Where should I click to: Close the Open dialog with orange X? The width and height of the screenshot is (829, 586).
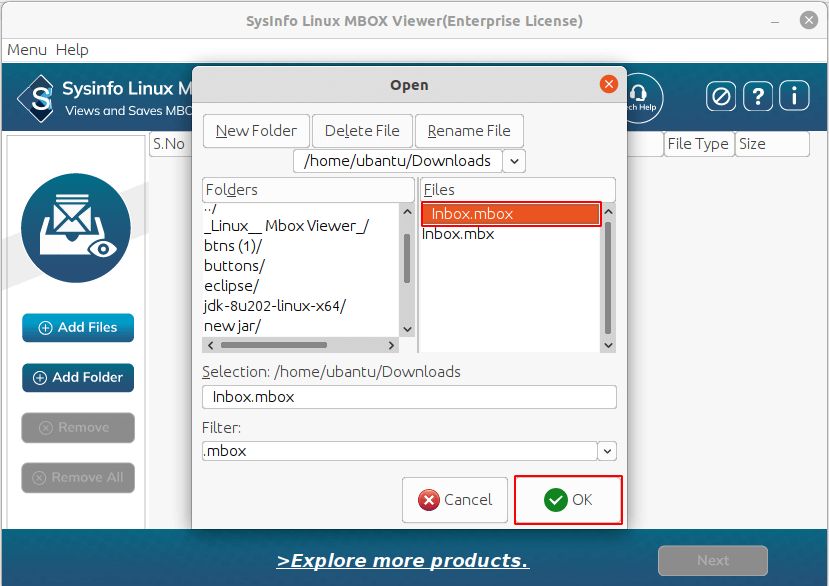click(x=609, y=84)
